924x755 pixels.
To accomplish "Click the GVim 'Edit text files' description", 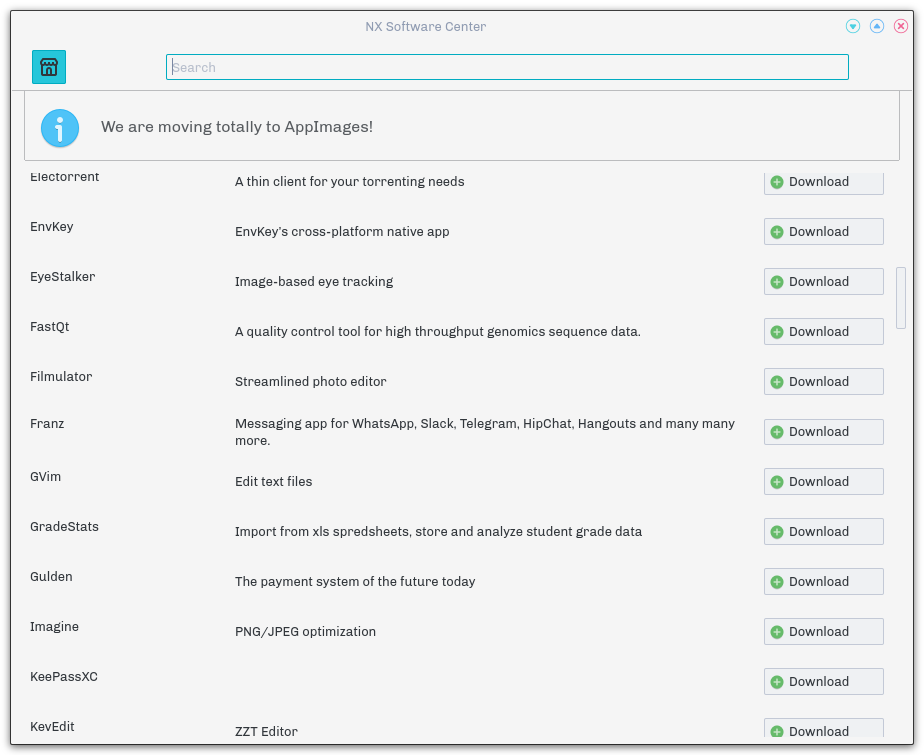I will coord(273,482).
